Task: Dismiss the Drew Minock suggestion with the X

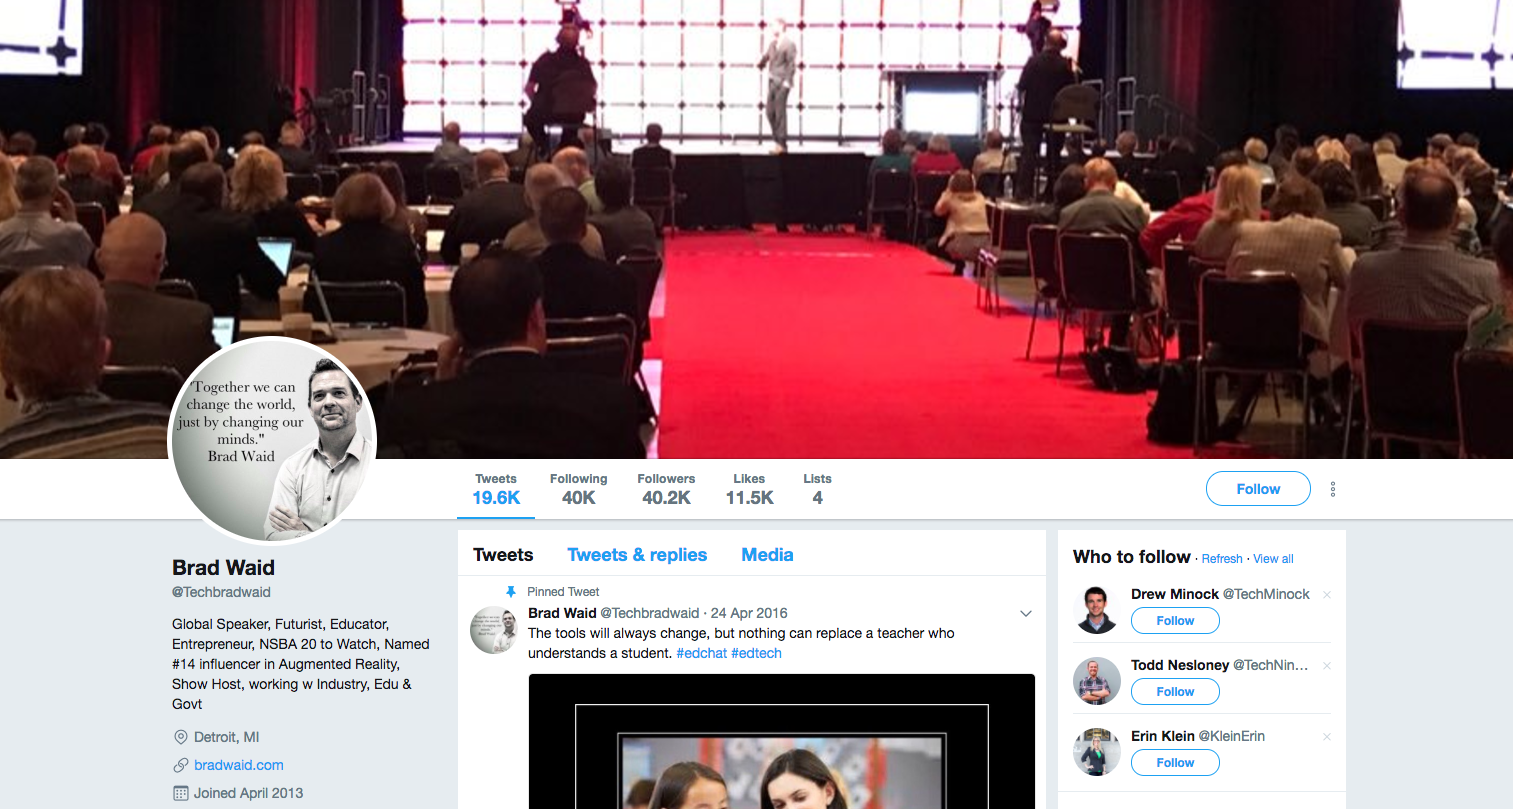Action: pos(1327,595)
